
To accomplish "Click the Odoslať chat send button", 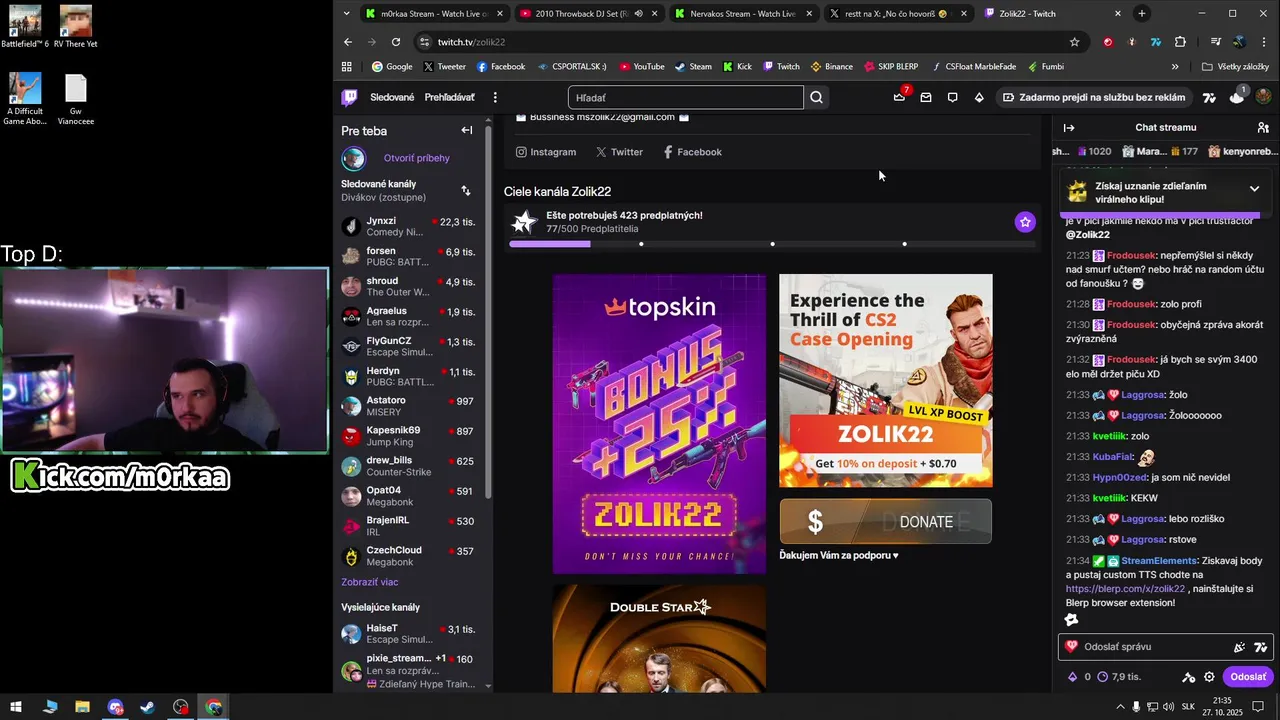I will pos(1247,677).
